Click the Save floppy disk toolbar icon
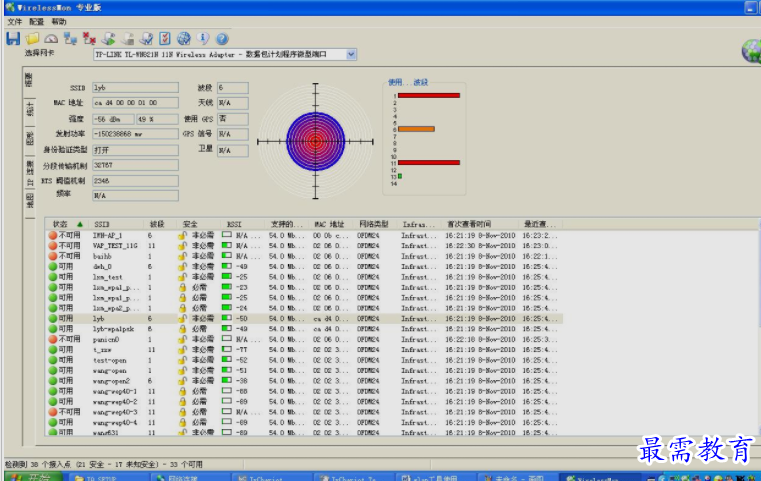Viewport: 761px width, 481px height. (13, 38)
